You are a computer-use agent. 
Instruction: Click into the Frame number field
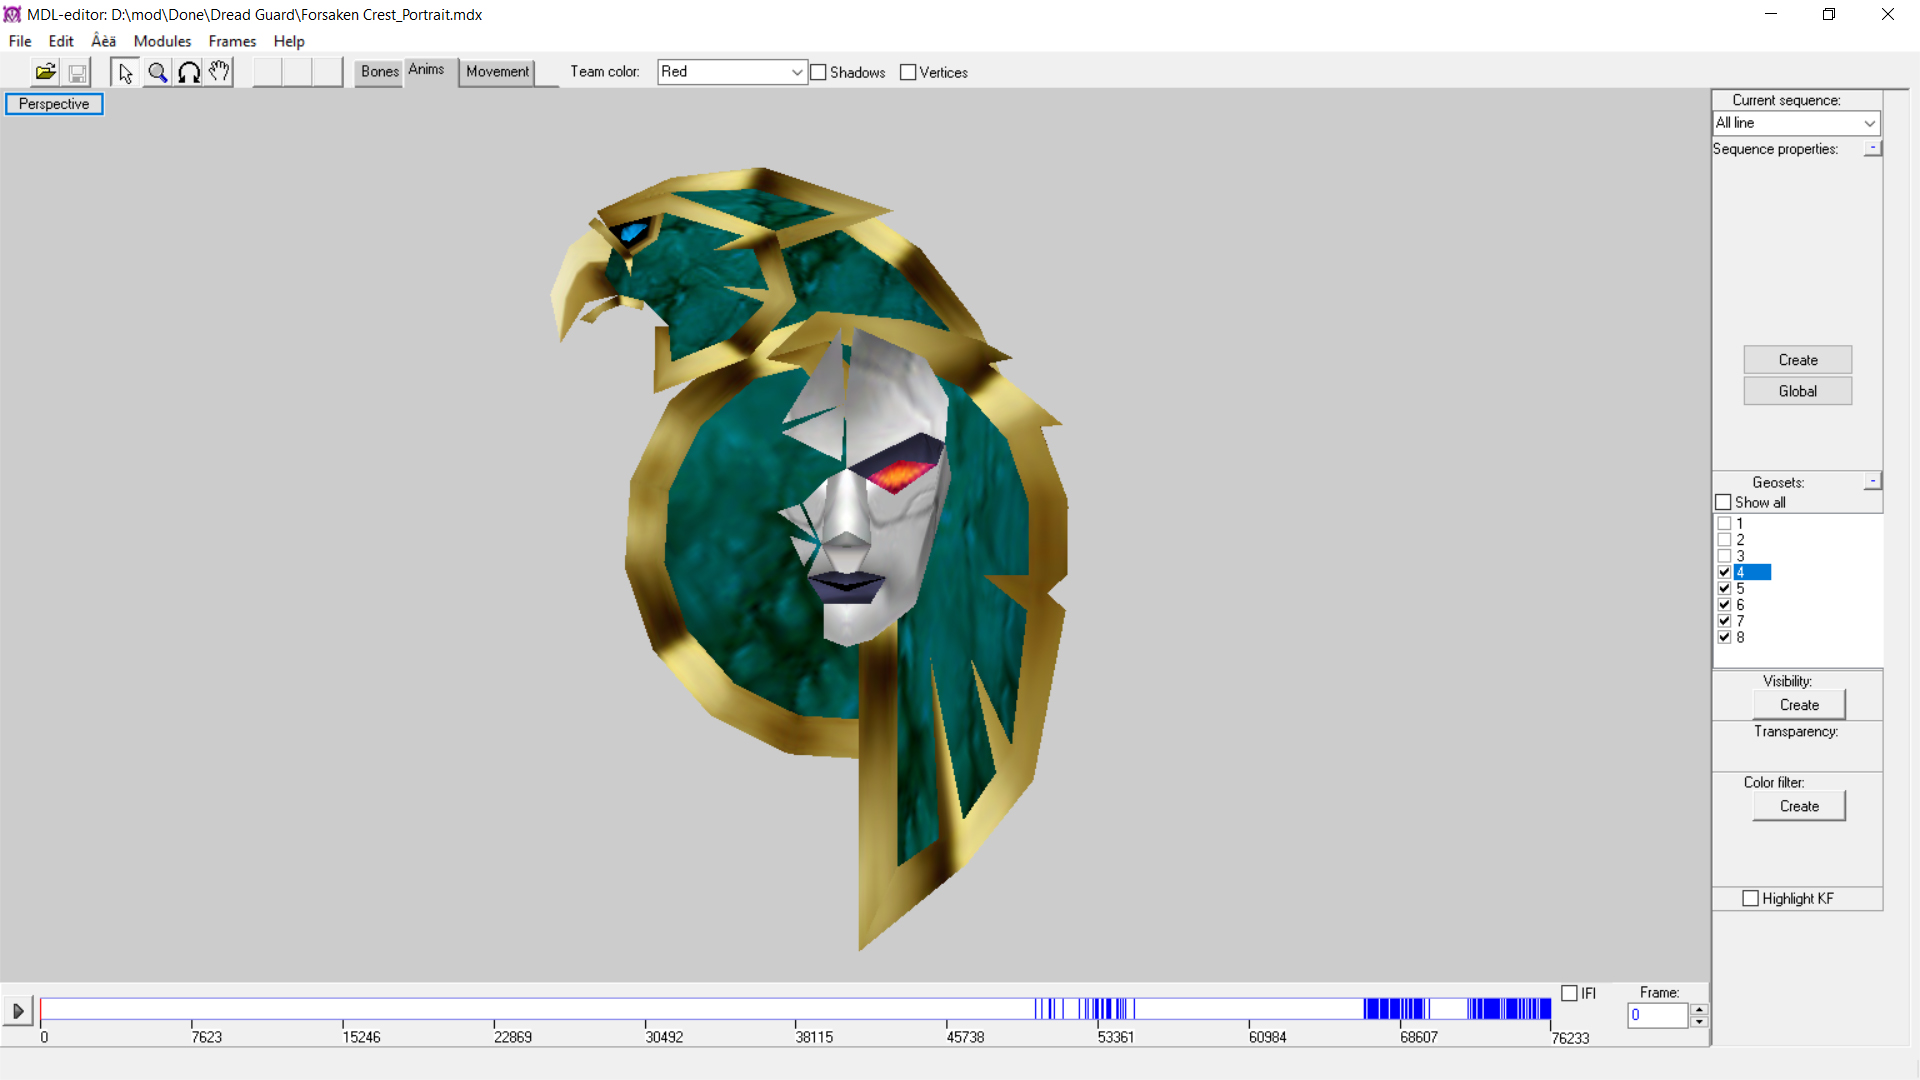pyautogui.click(x=1658, y=1015)
